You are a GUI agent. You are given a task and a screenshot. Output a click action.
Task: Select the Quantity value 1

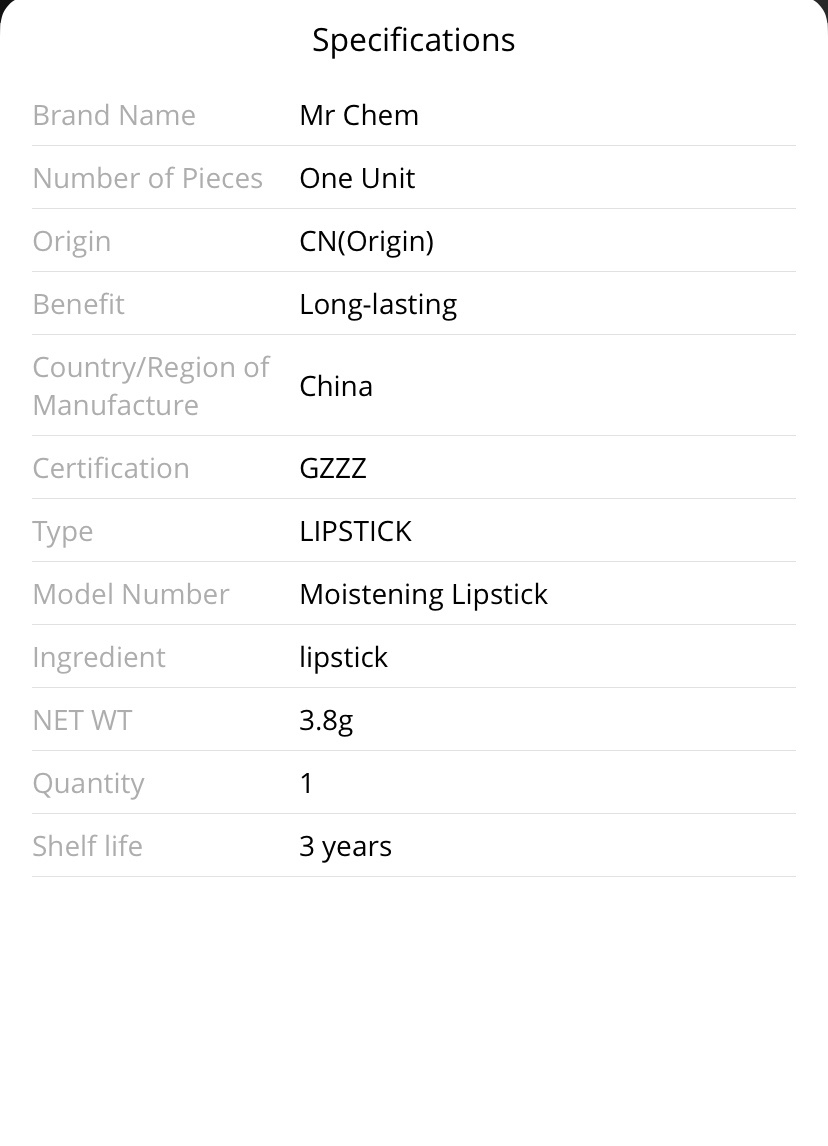[307, 783]
